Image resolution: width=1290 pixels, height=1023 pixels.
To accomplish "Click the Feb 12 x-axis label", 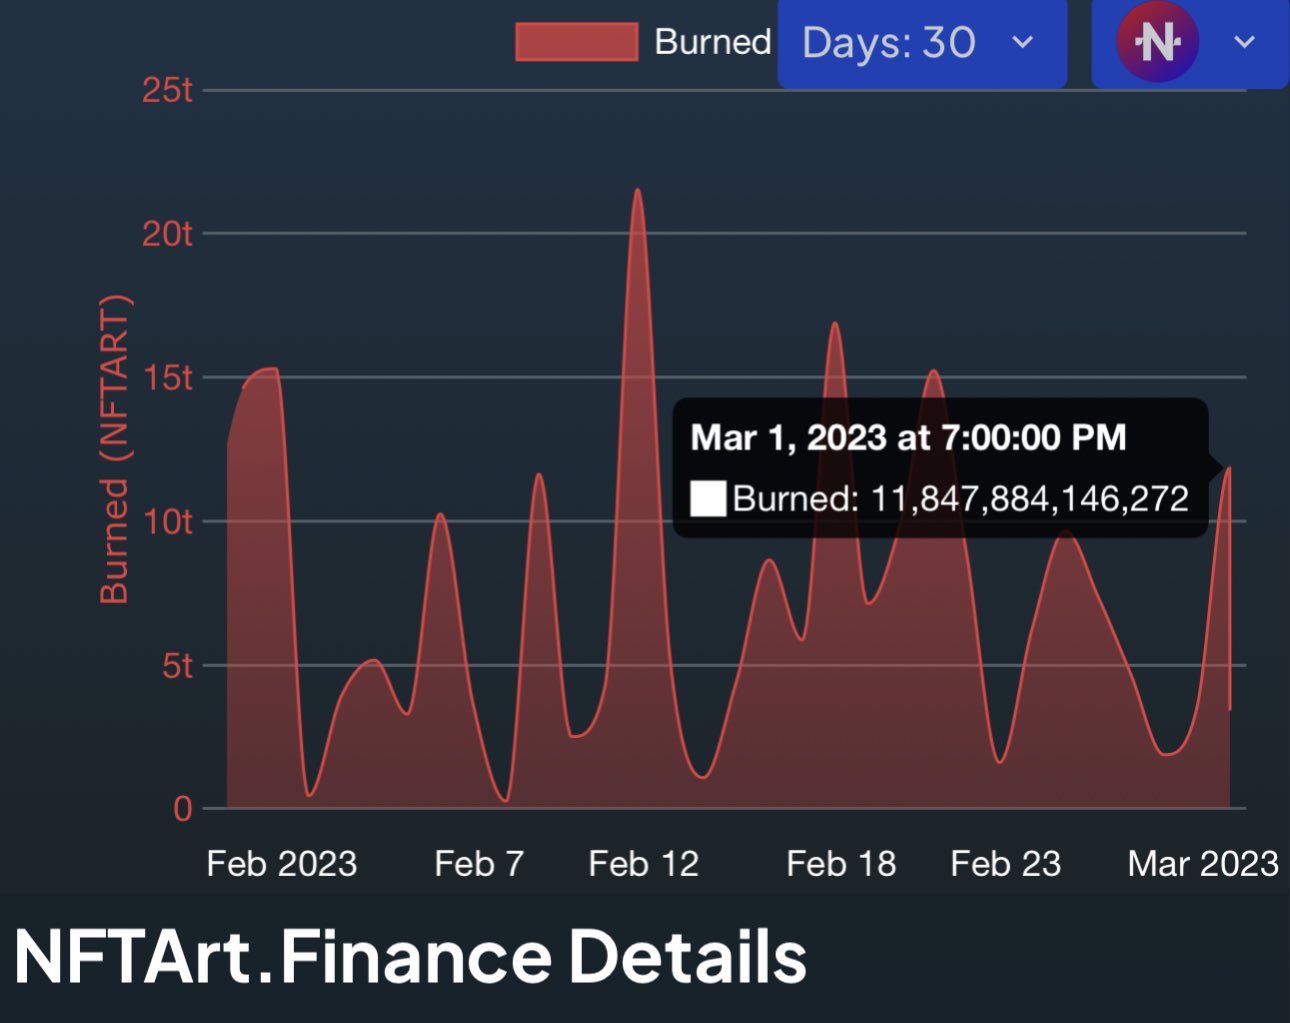I will [643, 864].
